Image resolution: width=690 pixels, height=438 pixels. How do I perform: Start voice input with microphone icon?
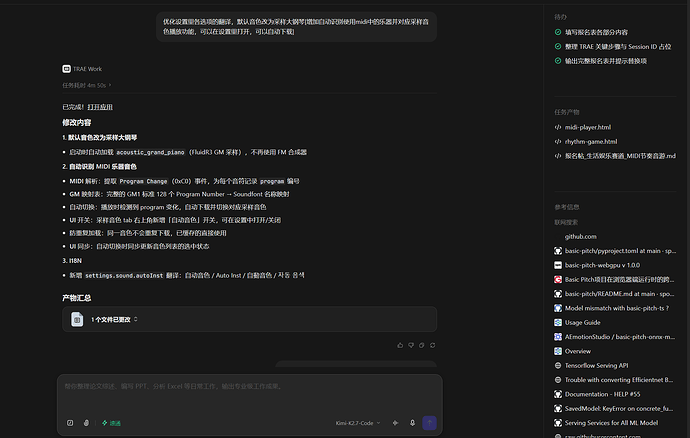412,423
